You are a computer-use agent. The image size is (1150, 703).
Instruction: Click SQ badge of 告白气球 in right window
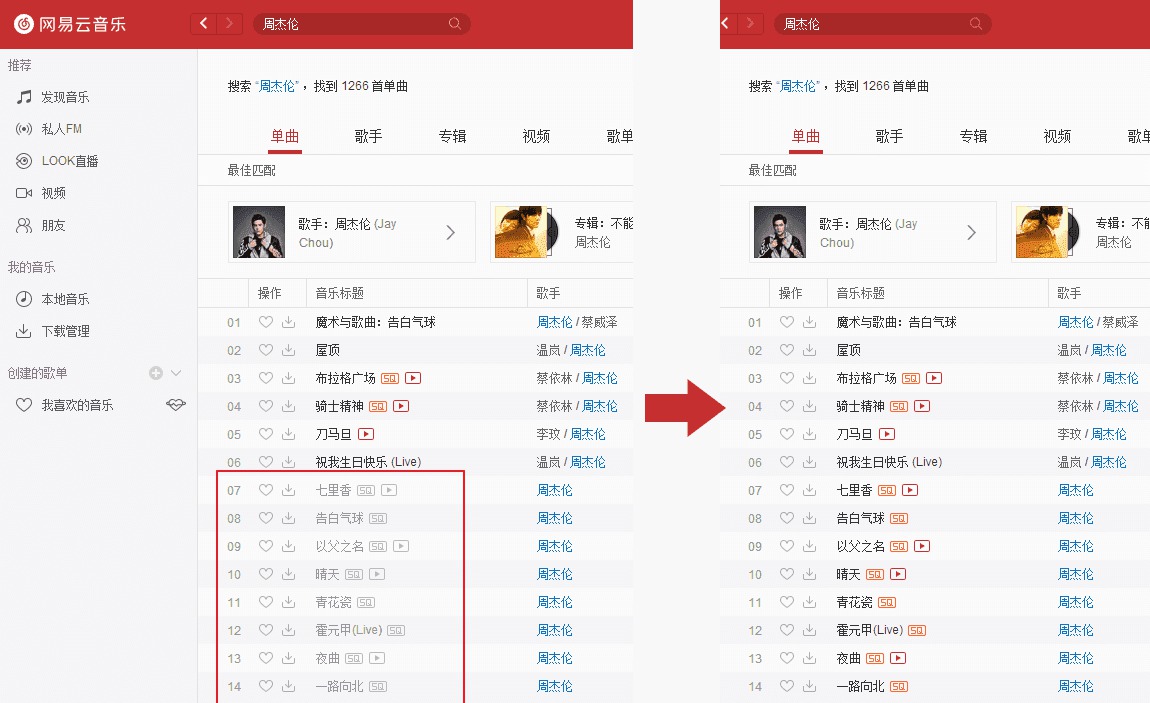899,518
